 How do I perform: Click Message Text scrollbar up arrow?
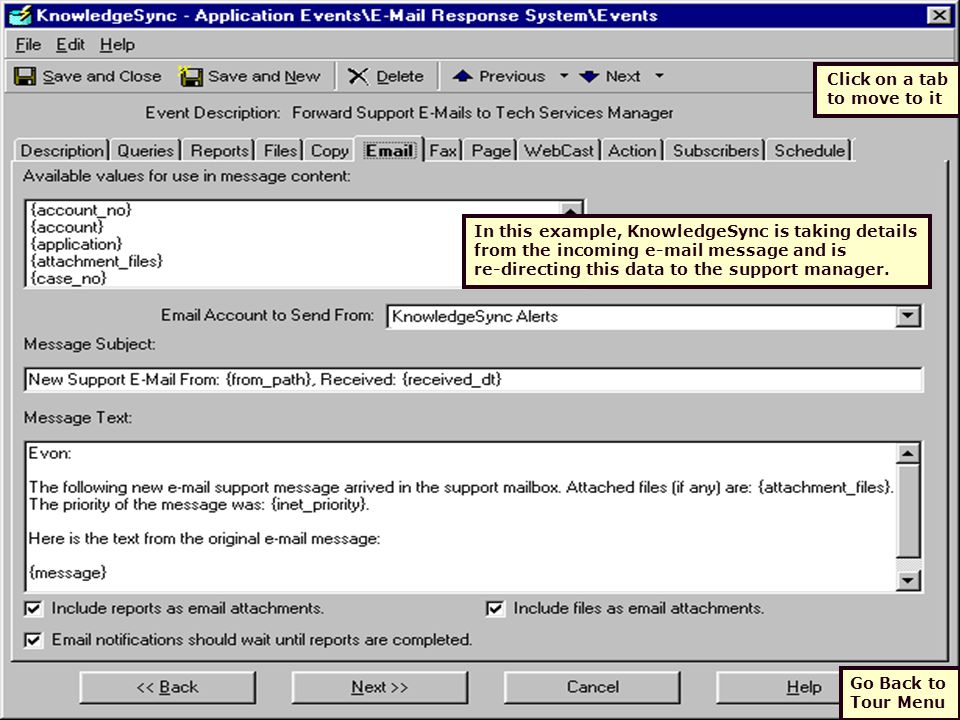(x=907, y=453)
